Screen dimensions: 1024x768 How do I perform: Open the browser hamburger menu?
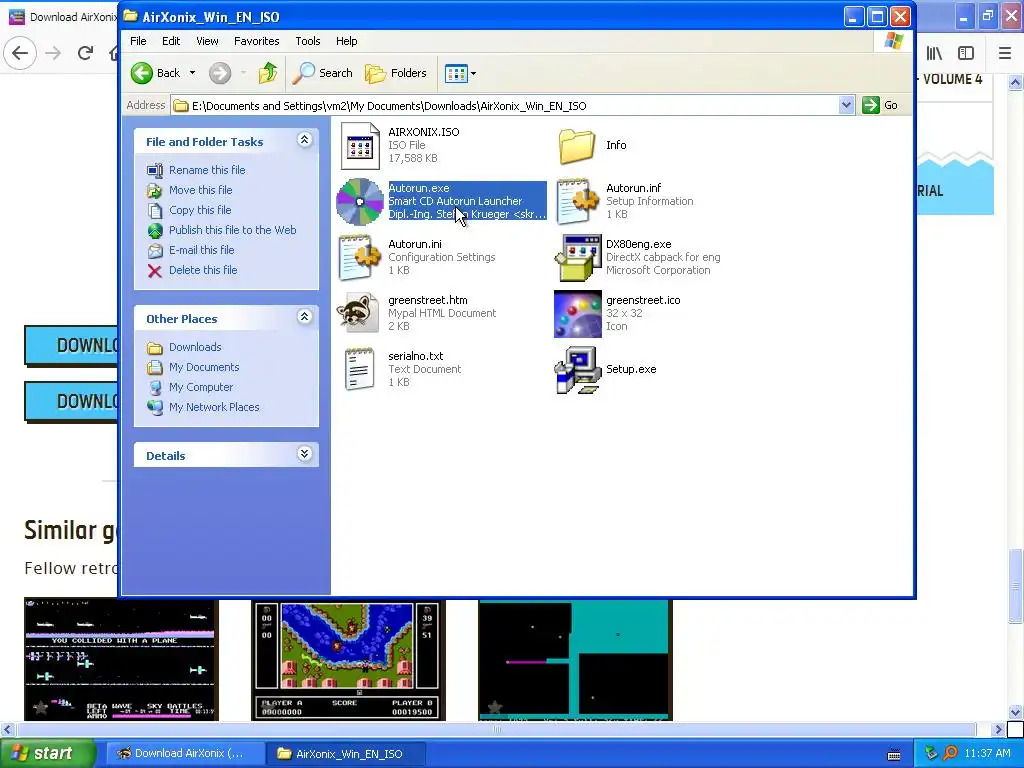coord(1005,53)
